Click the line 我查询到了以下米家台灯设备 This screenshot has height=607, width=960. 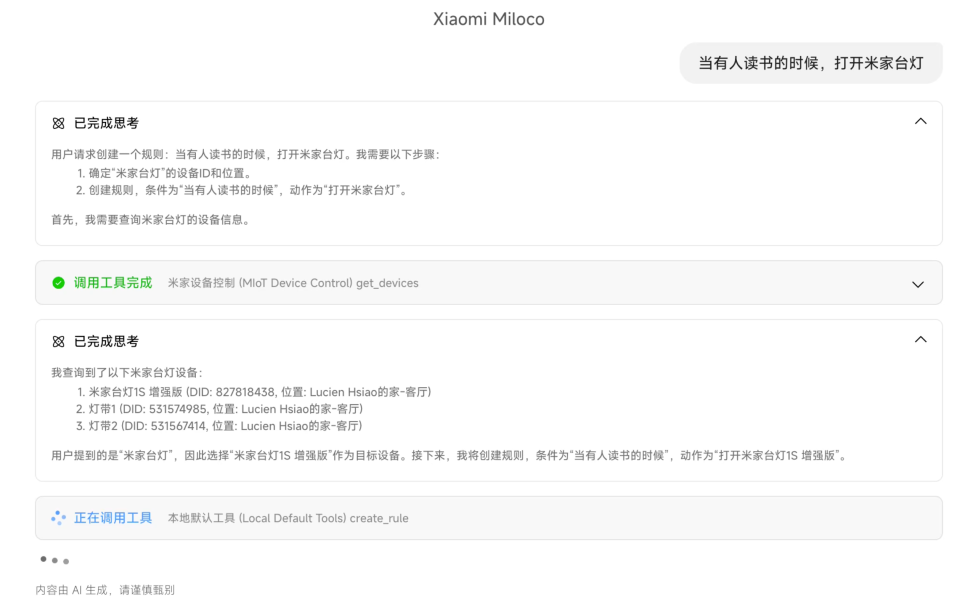coord(127,372)
